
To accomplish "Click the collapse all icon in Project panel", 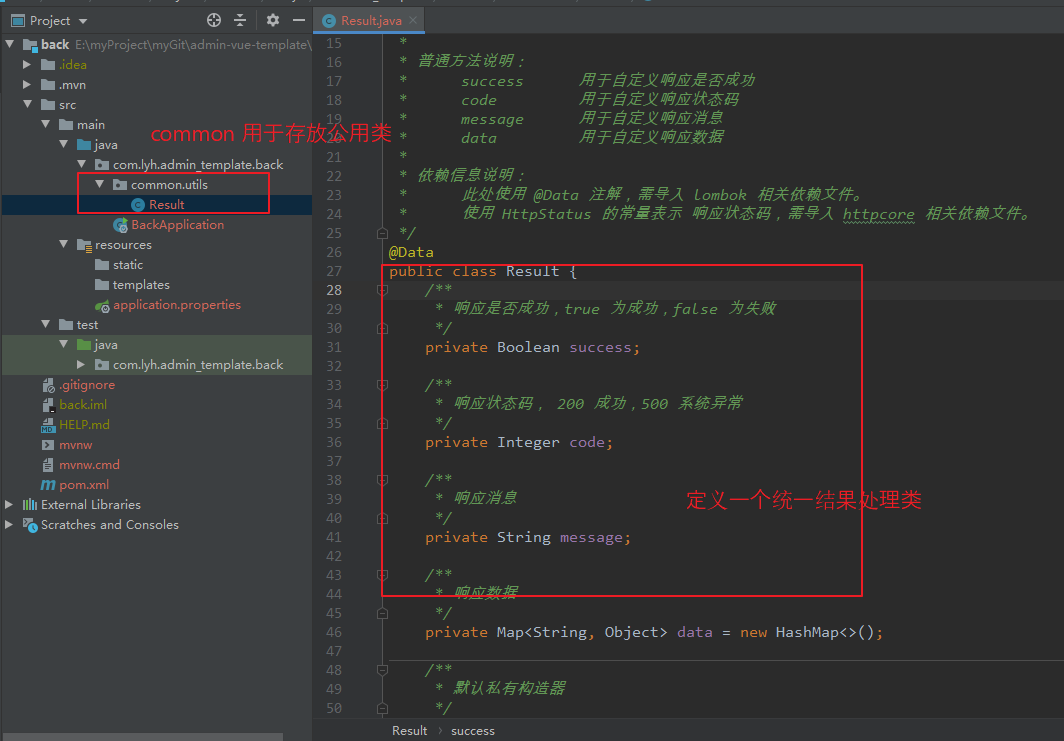I will click(240, 20).
